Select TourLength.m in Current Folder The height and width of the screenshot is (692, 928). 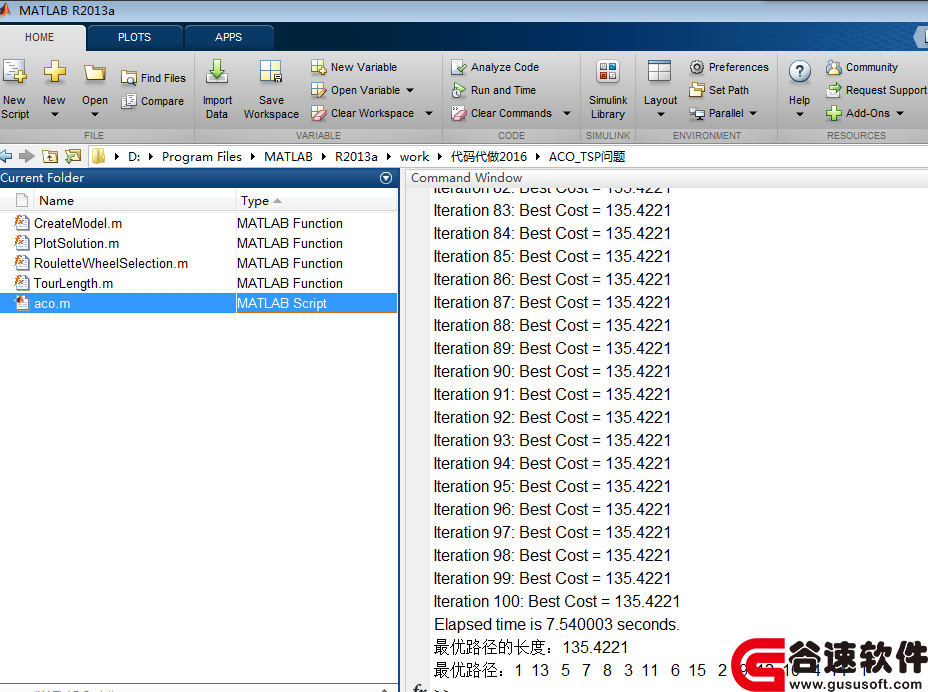198,284
